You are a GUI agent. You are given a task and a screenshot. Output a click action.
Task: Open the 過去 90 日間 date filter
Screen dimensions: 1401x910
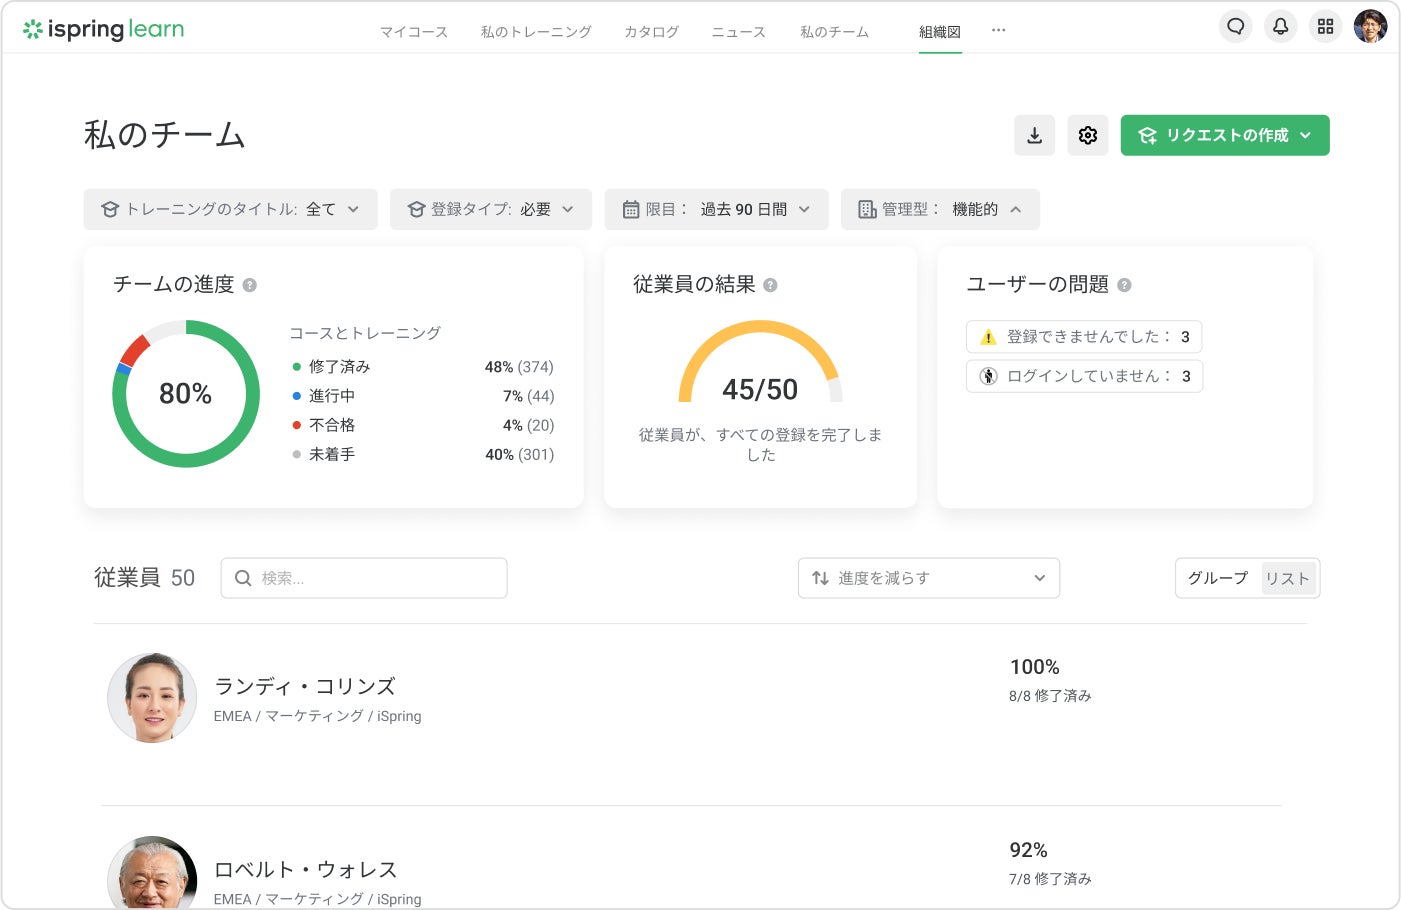pos(717,209)
